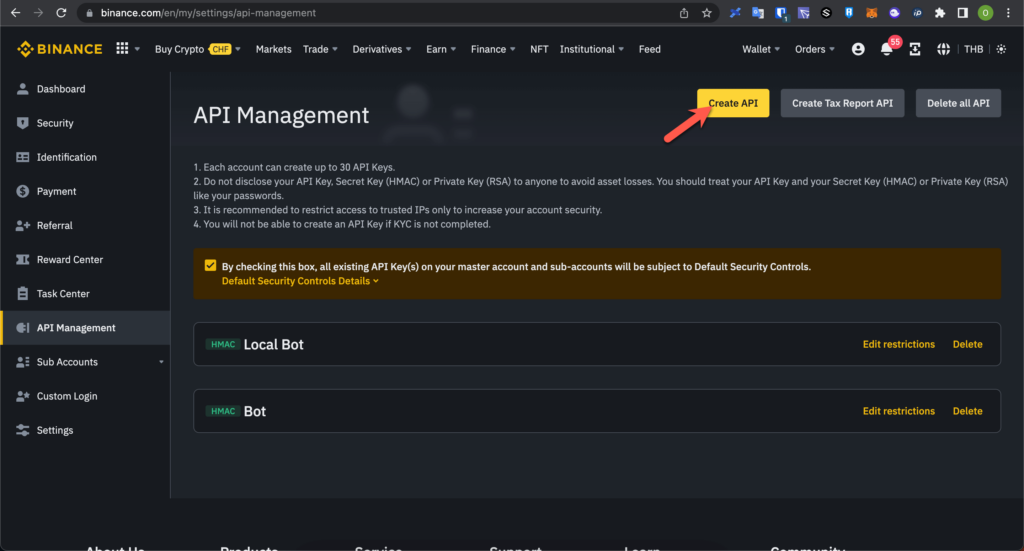Image resolution: width=1024 pixels, height=551 pixels.
Task: Open the Feed menu item
Action: [x=649, y=49]
